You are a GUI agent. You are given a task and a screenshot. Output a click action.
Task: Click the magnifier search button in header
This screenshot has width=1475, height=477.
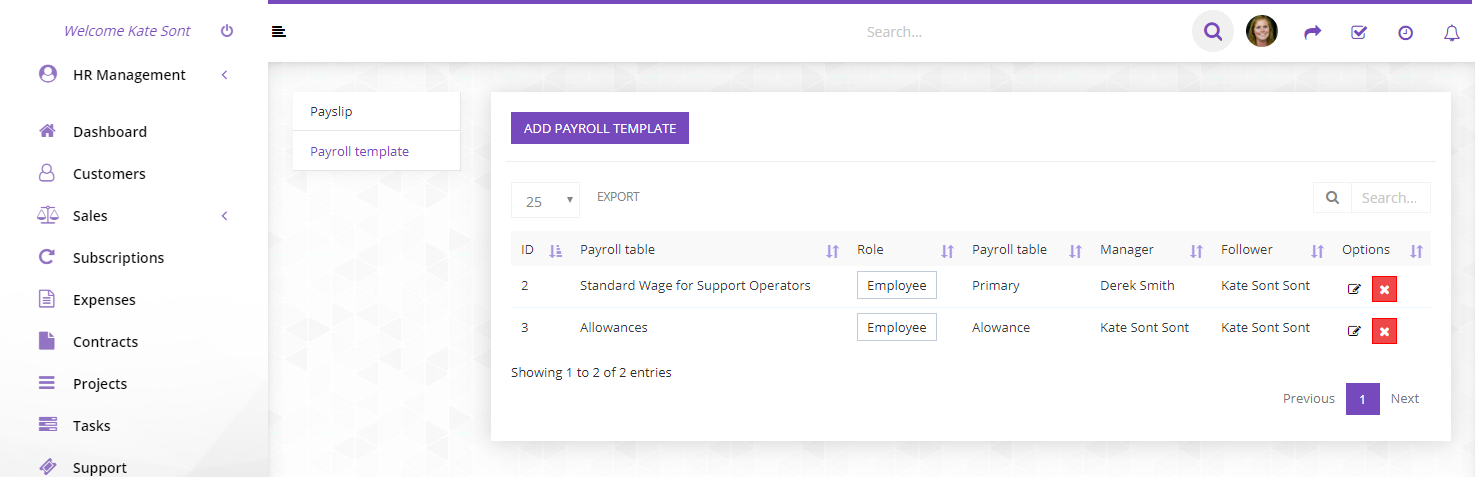[1212, 32]
